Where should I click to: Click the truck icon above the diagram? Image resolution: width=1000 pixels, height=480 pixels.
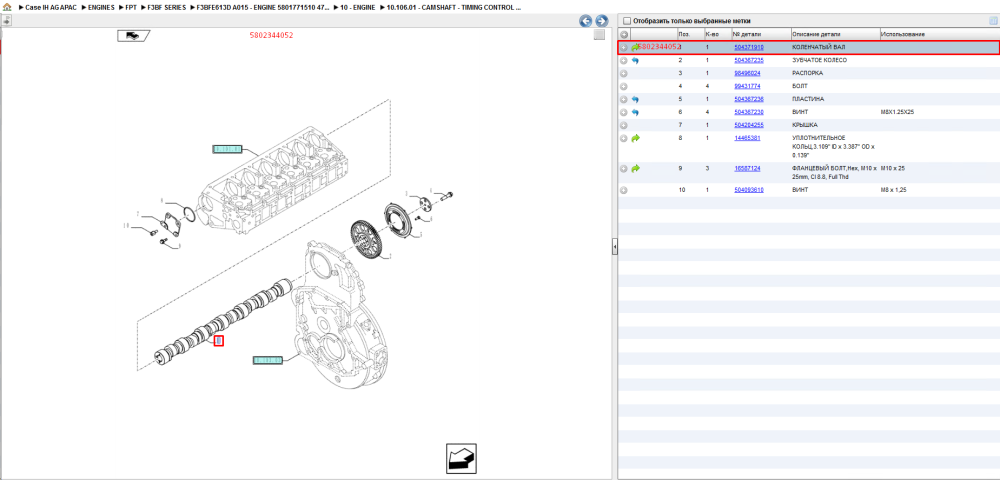pos(133,36)
